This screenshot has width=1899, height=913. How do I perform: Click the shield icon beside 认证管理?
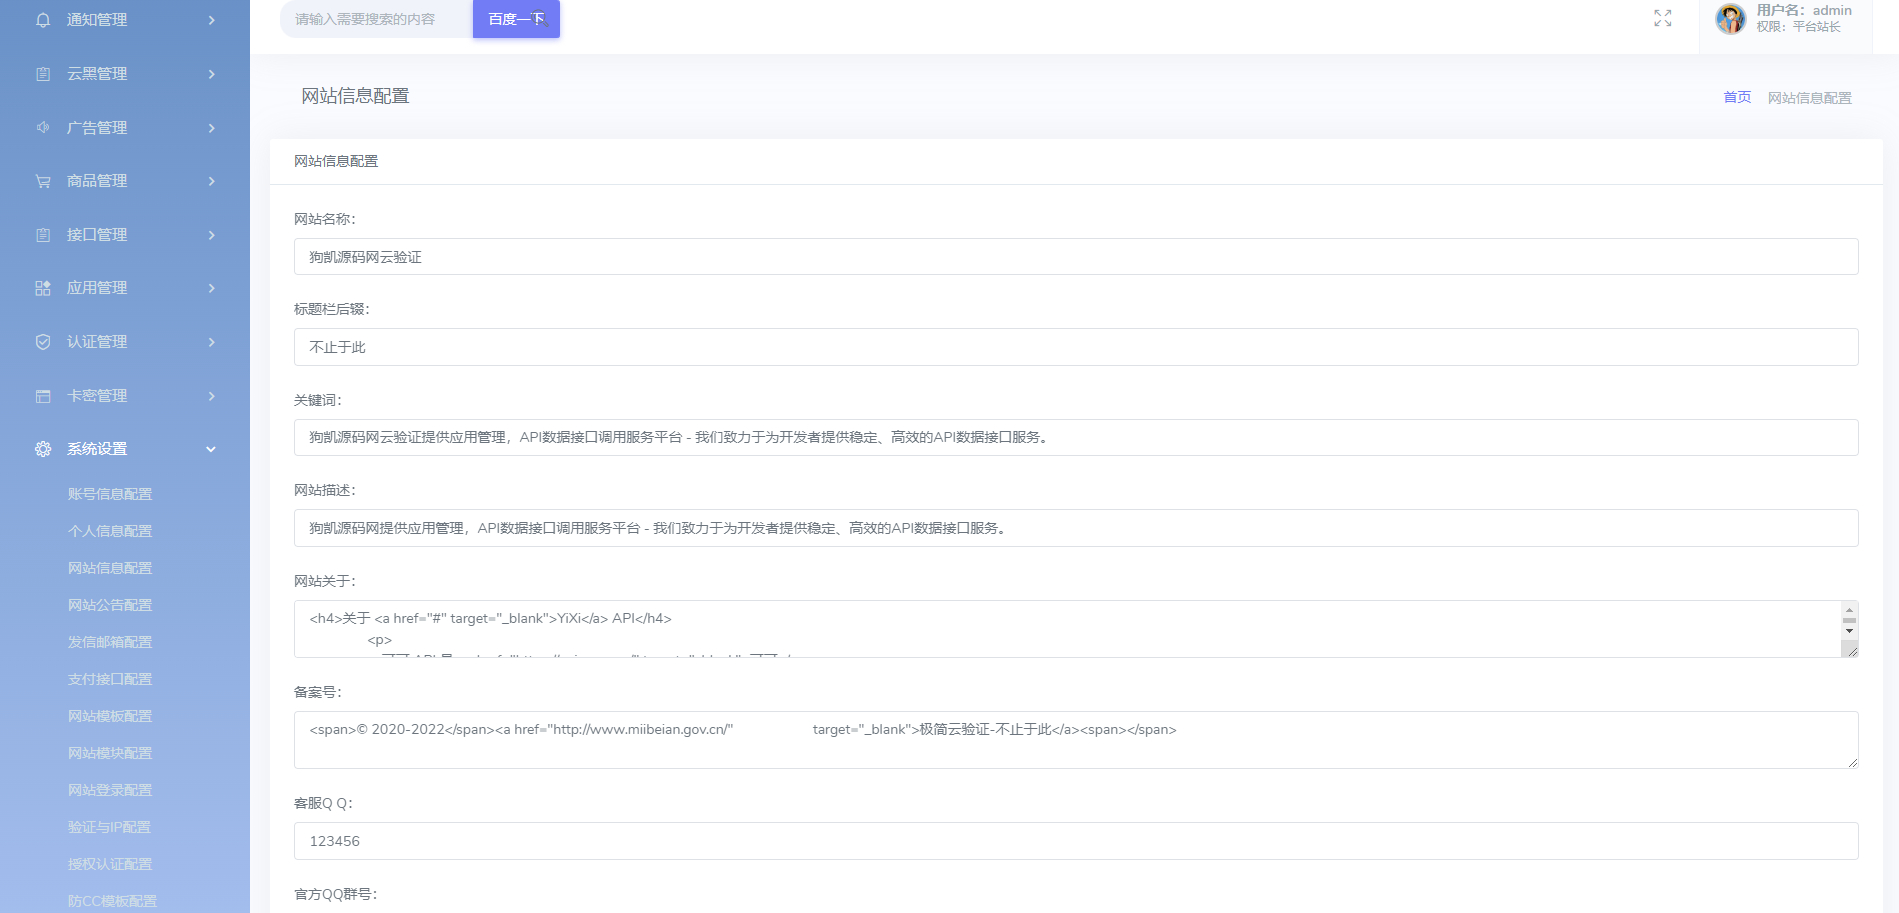pyautogui.click(x=43, y=342)
